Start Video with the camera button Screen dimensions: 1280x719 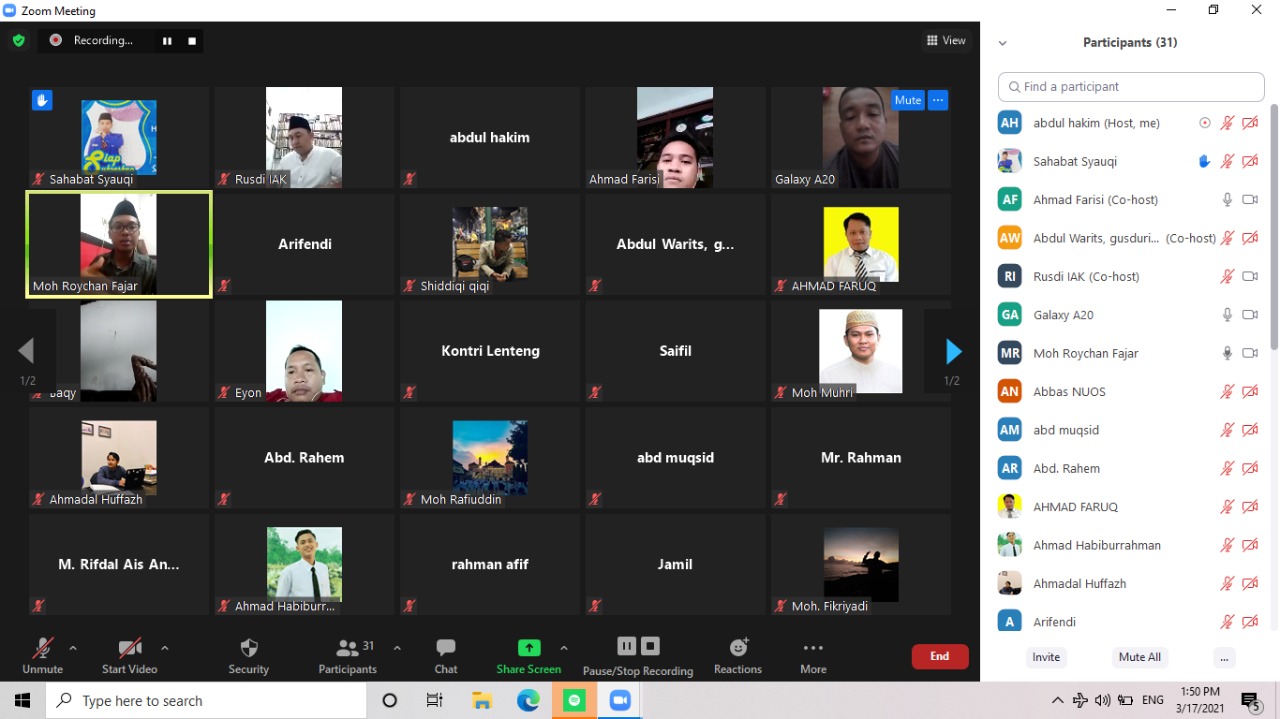[x=130, y=655]
